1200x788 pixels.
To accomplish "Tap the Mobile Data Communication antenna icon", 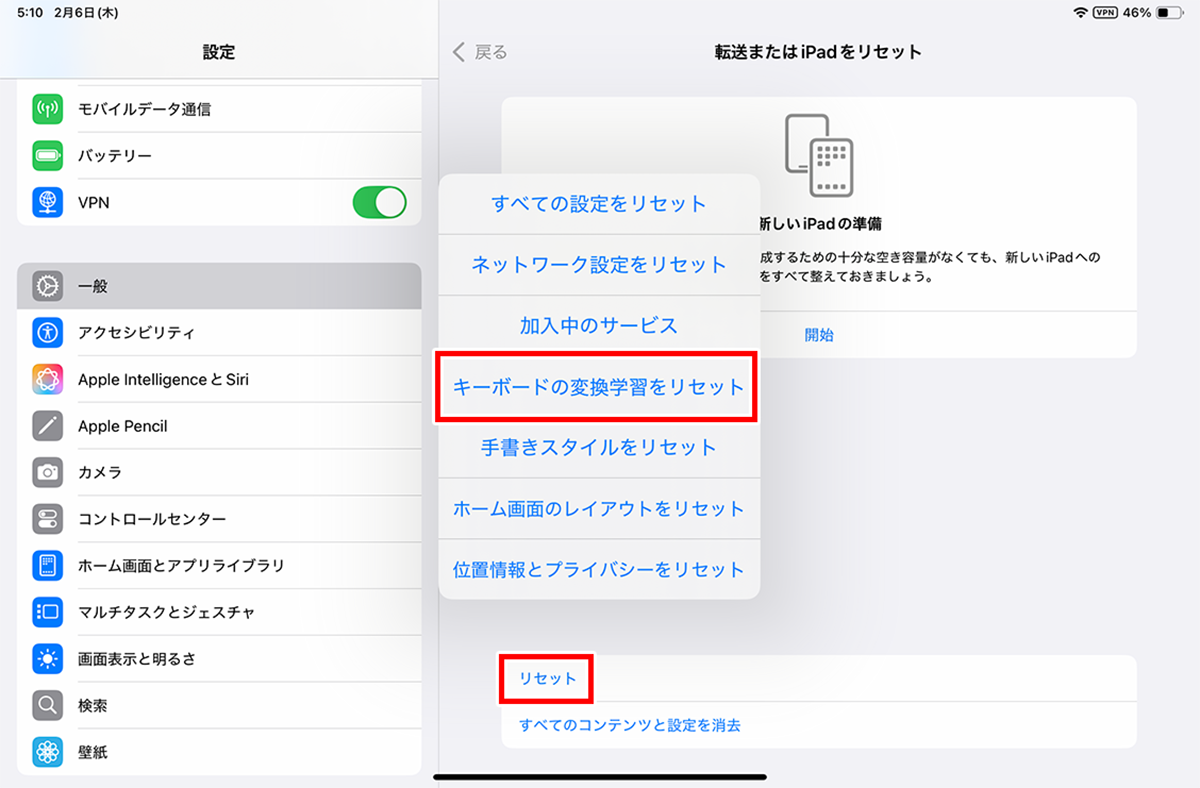I will (x=48, y=109).
